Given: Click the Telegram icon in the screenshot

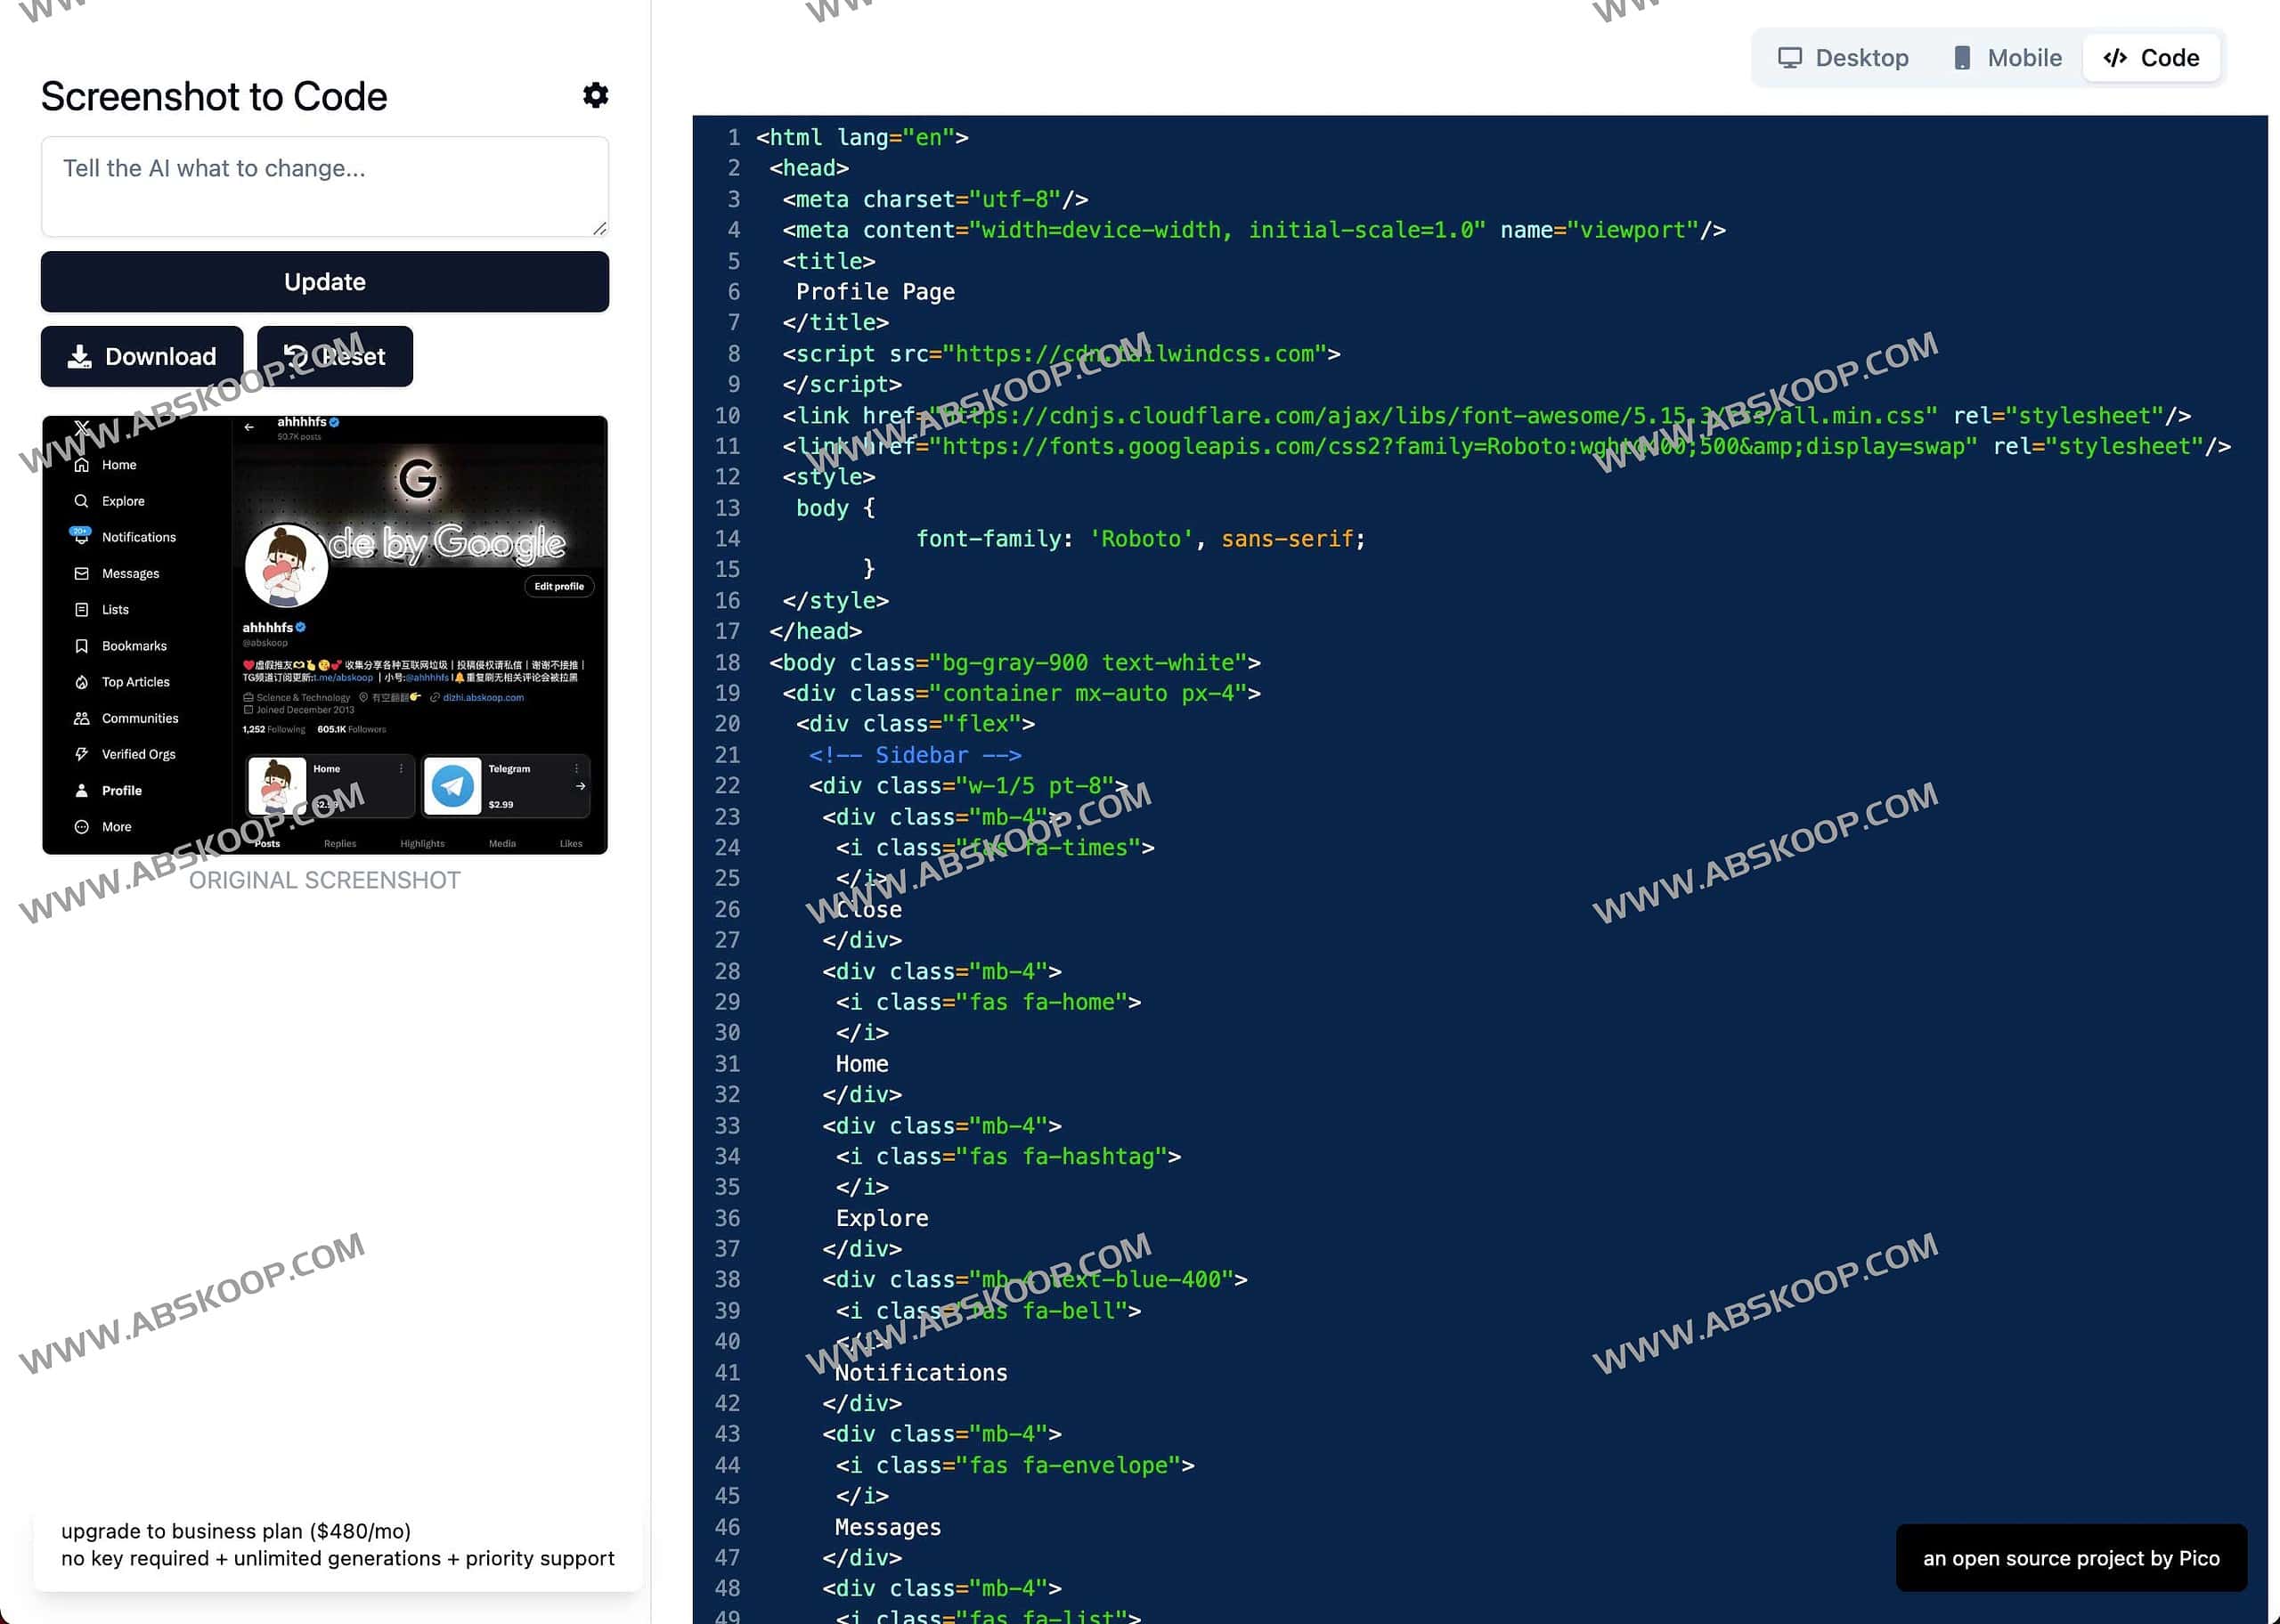Looking at the screenshot, I should (455, 787).
